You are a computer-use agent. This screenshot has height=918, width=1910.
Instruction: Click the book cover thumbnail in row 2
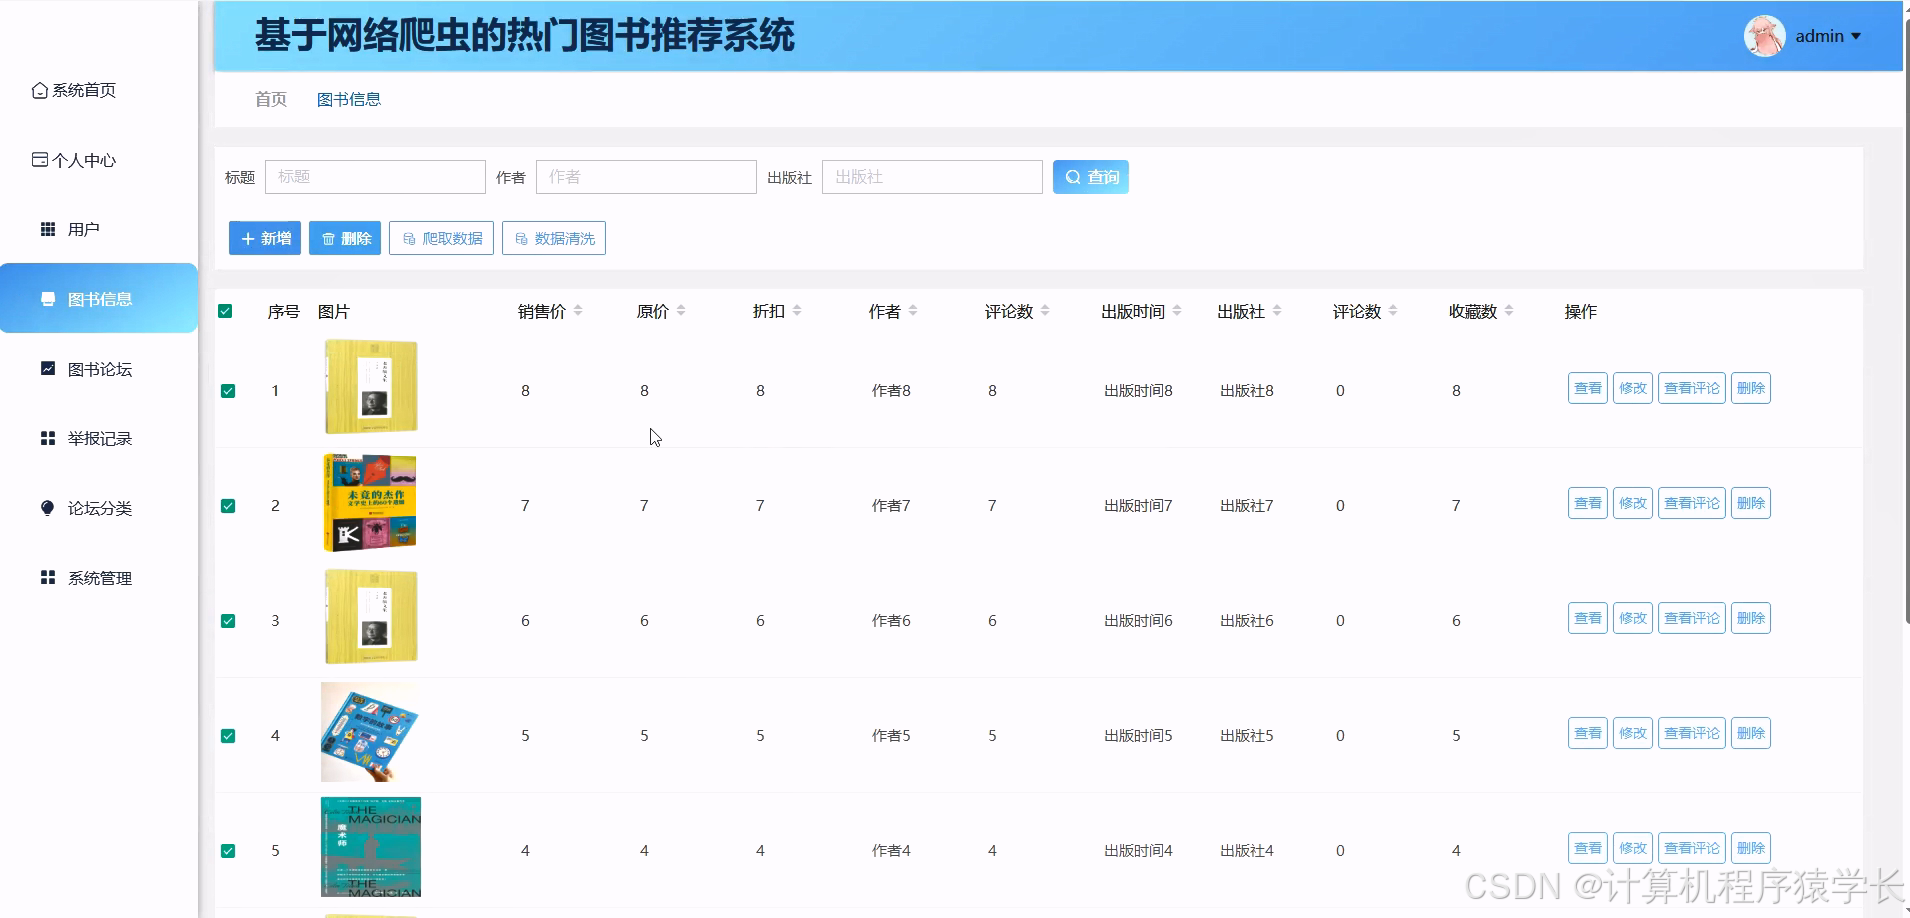pyautogui.click(x=370, y=502)
